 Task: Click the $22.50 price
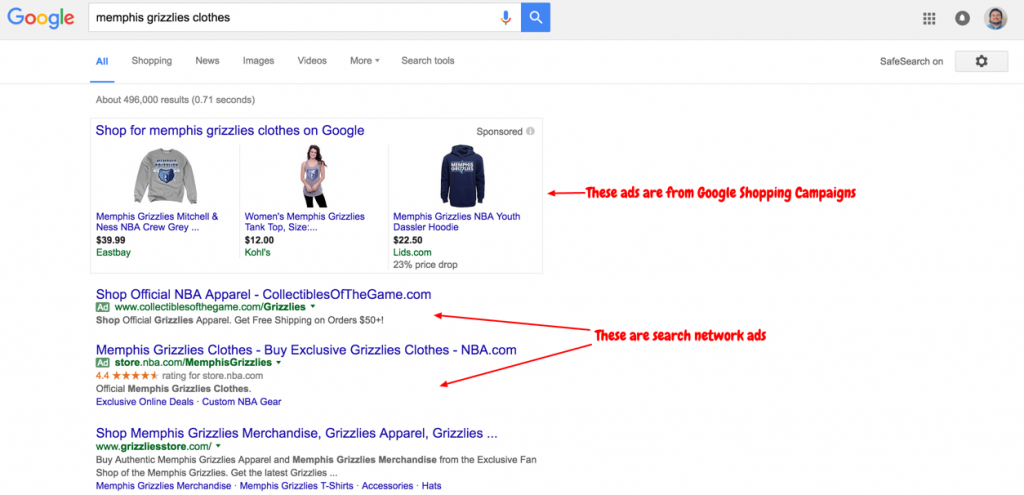point(408,240)
